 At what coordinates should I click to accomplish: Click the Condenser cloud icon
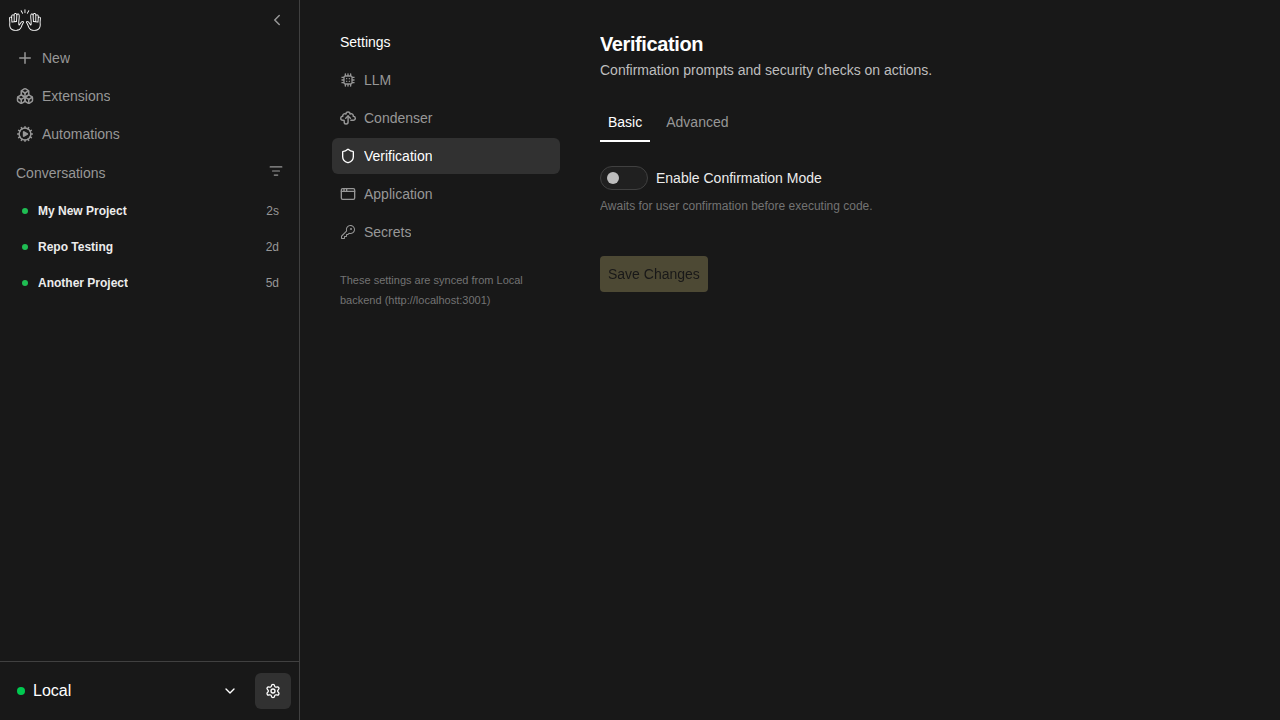(x=348, y=118)
